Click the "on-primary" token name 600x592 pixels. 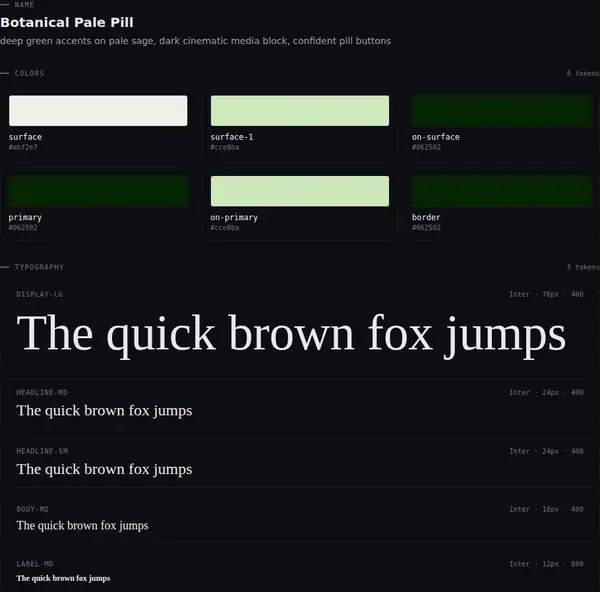point(234,217)
